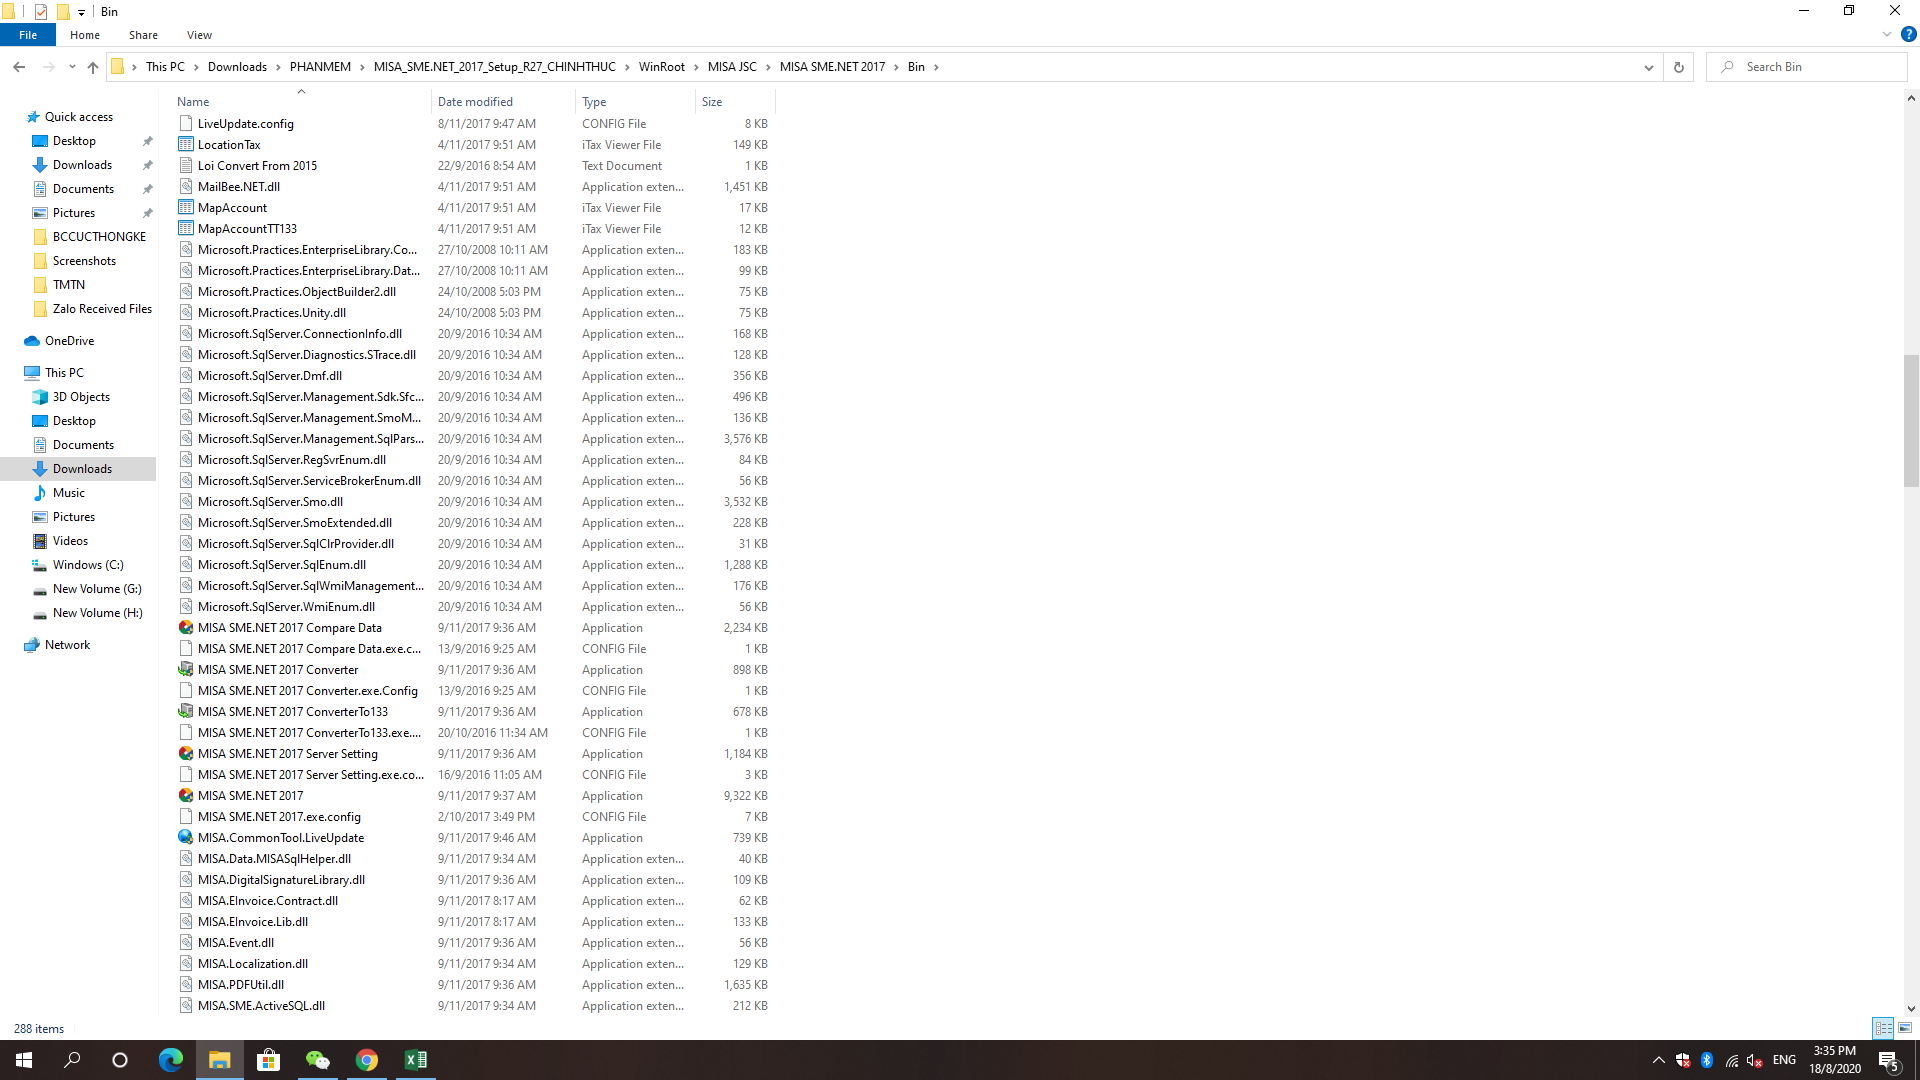Viewport: 1920px width, 1080px height.
Task: Navigate to This PC breadcrumb
Action: pyautogui.click(x=165, y=67)
